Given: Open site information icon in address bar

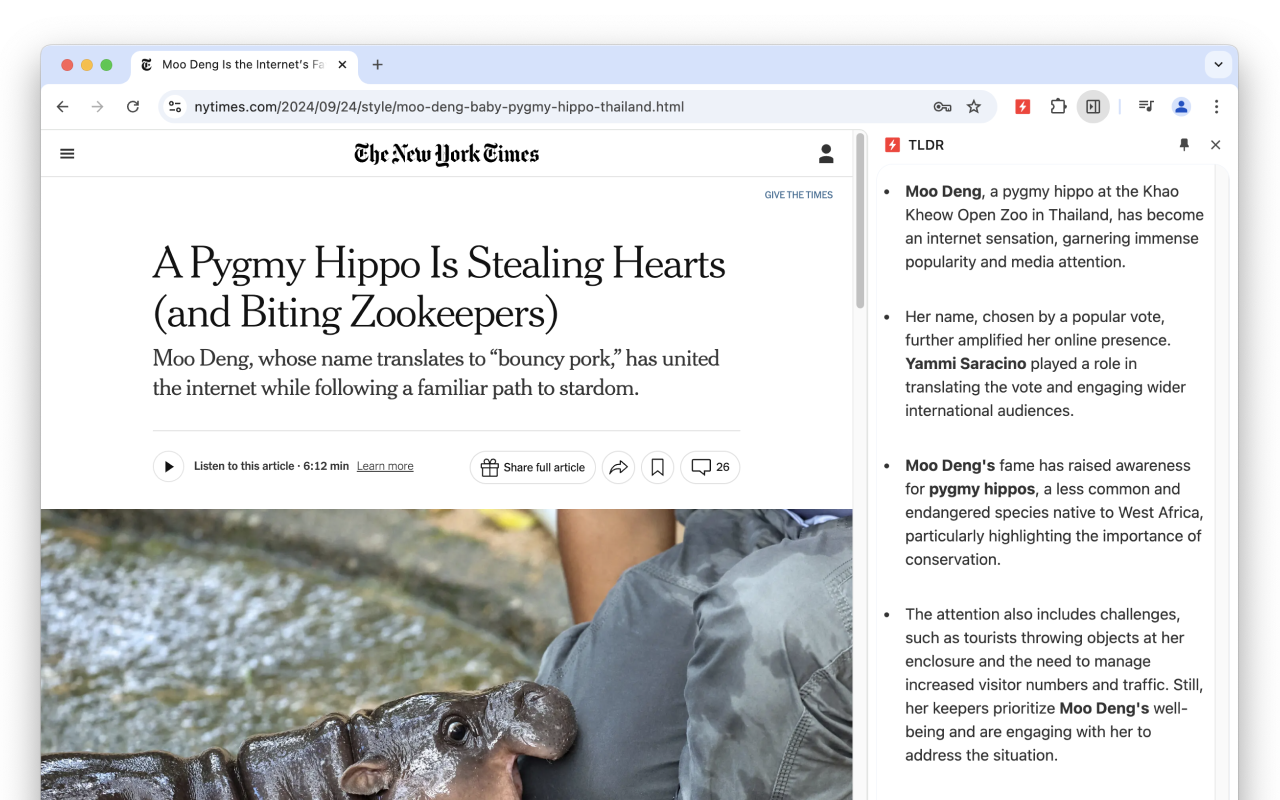Looking at the screenshot, I should (175, 107).
